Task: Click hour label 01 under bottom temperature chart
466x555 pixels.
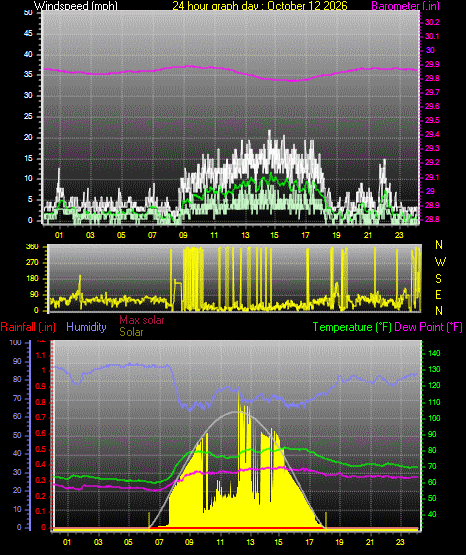Action: 67,542
